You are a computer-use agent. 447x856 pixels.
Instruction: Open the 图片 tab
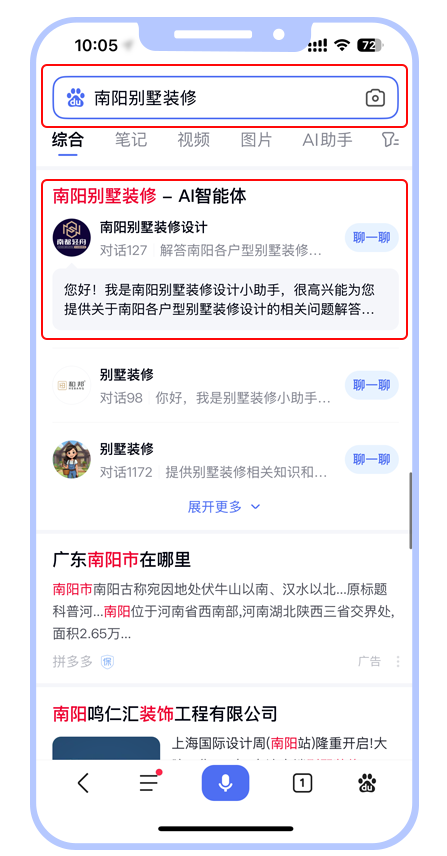point(256,140)
